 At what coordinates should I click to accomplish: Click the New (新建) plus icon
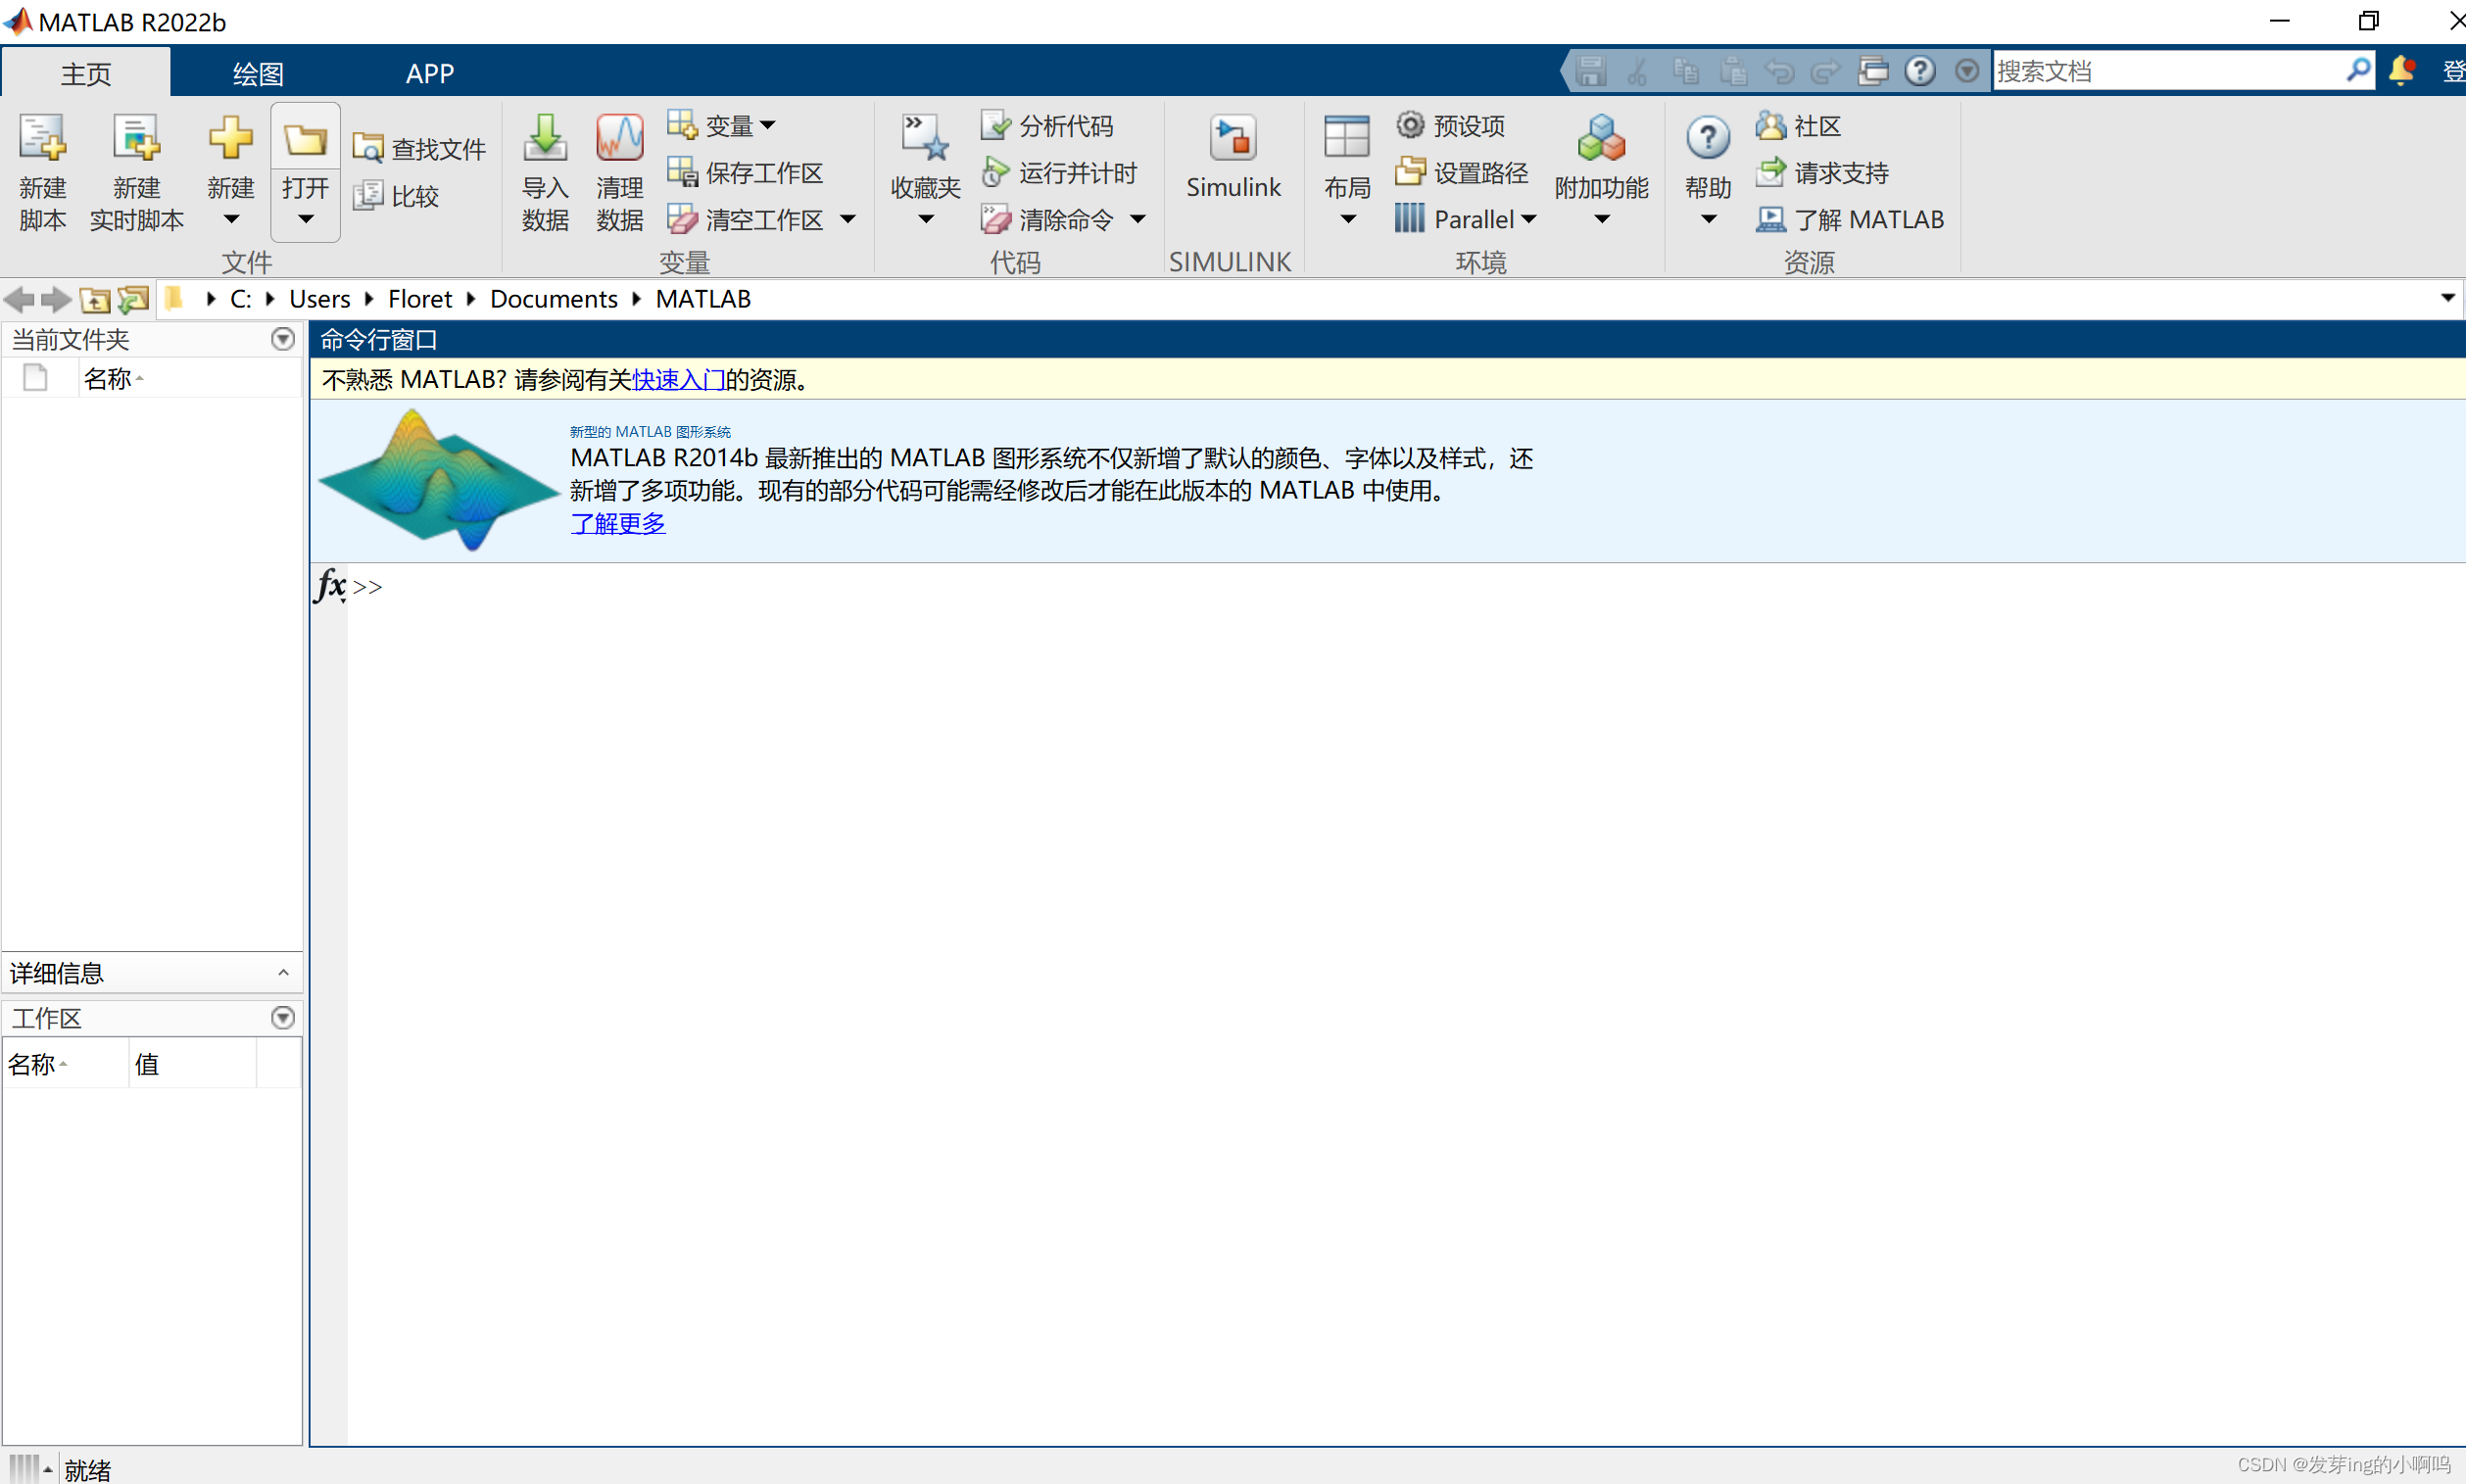tap(230, 138)
